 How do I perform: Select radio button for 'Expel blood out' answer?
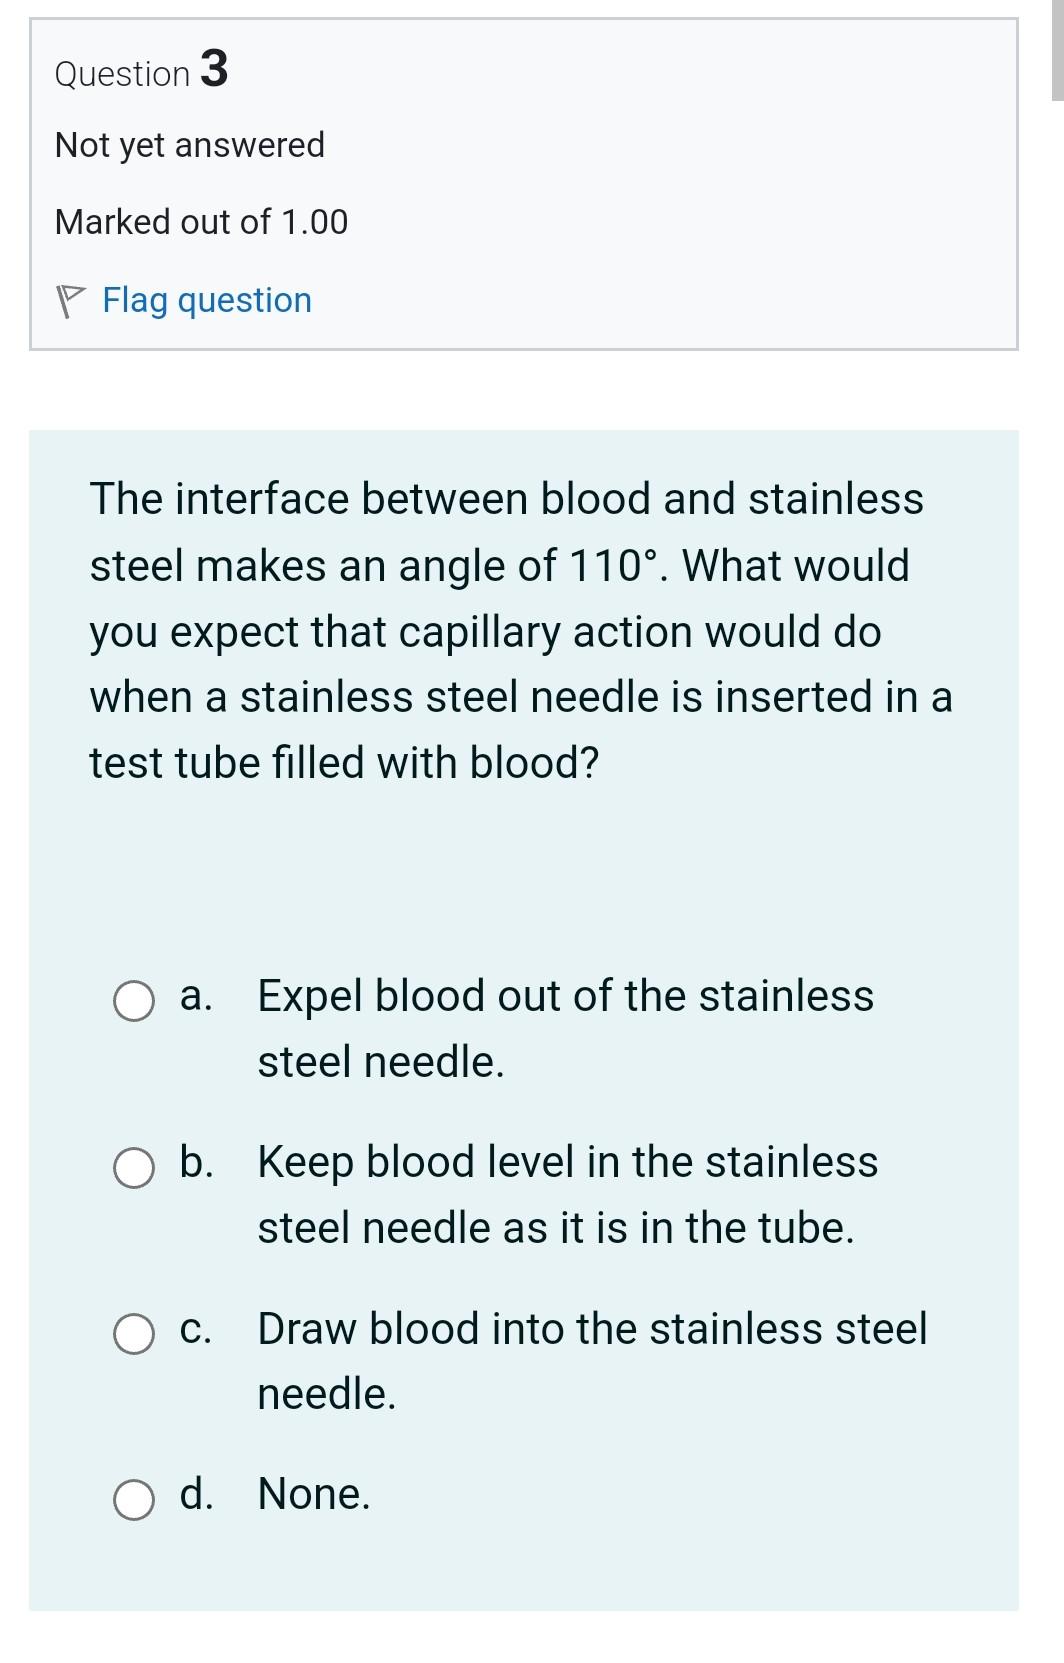[x=132, y=998]
